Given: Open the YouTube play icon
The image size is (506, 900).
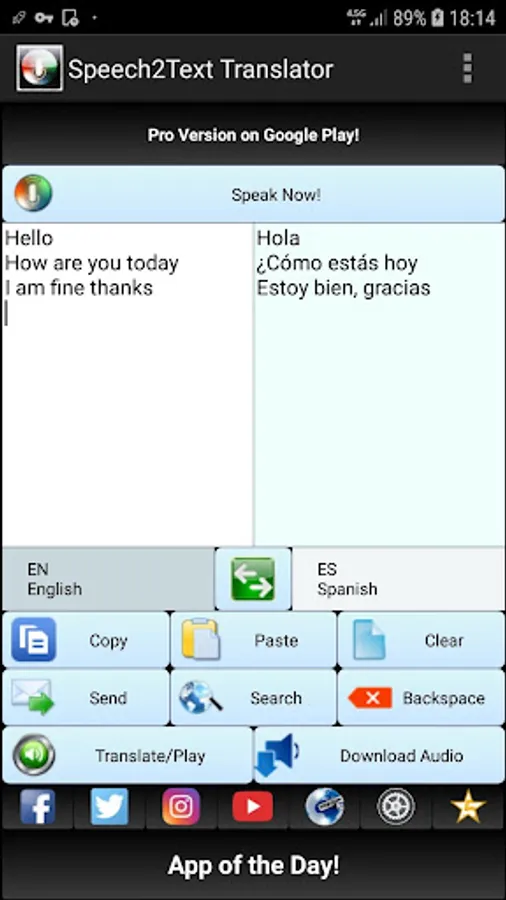Looking at the screenshot, I should point(252,806).
